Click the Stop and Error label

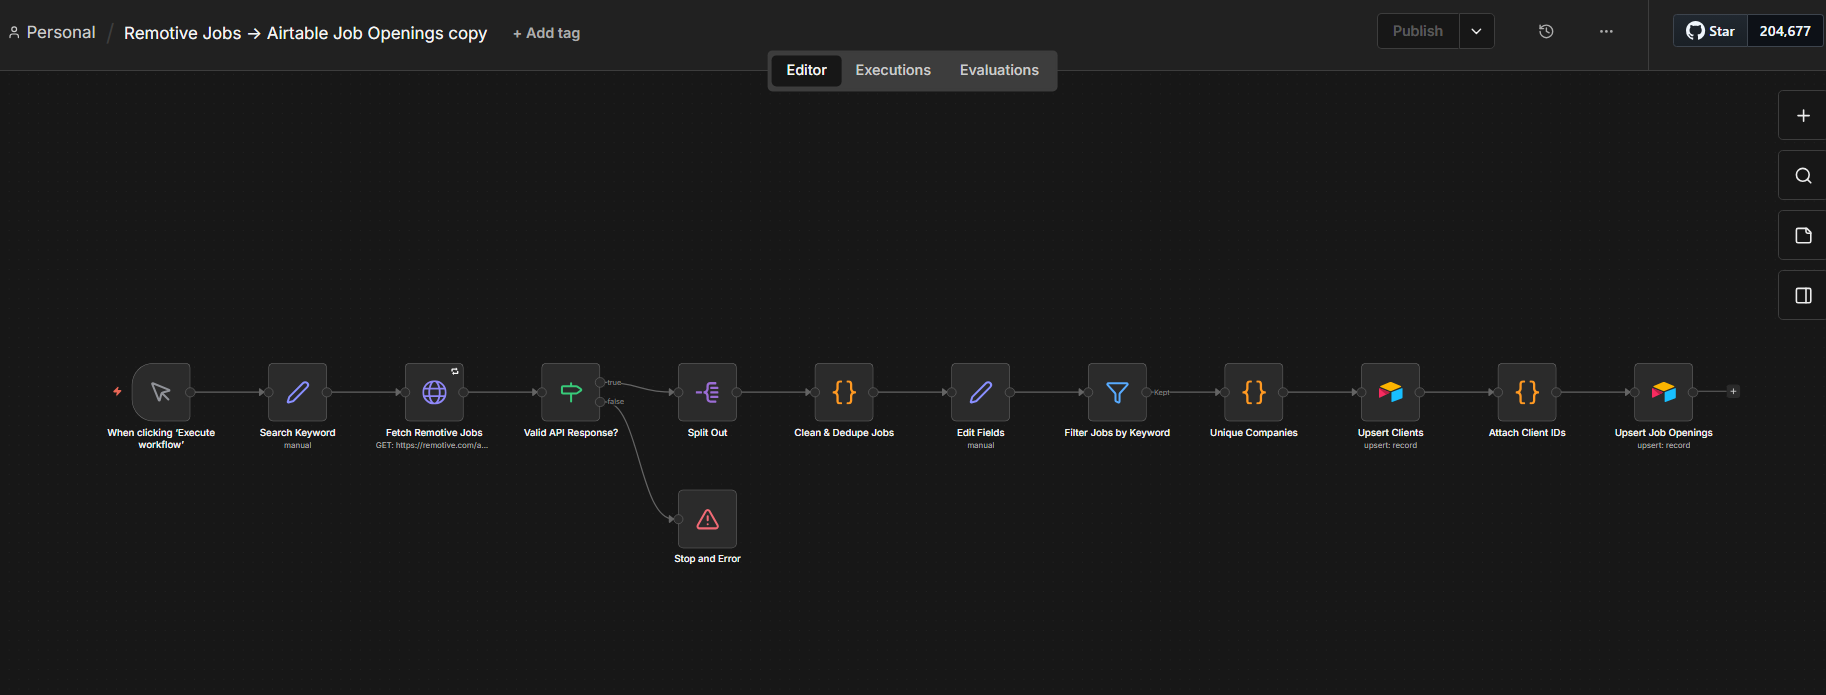click(708, 559)
